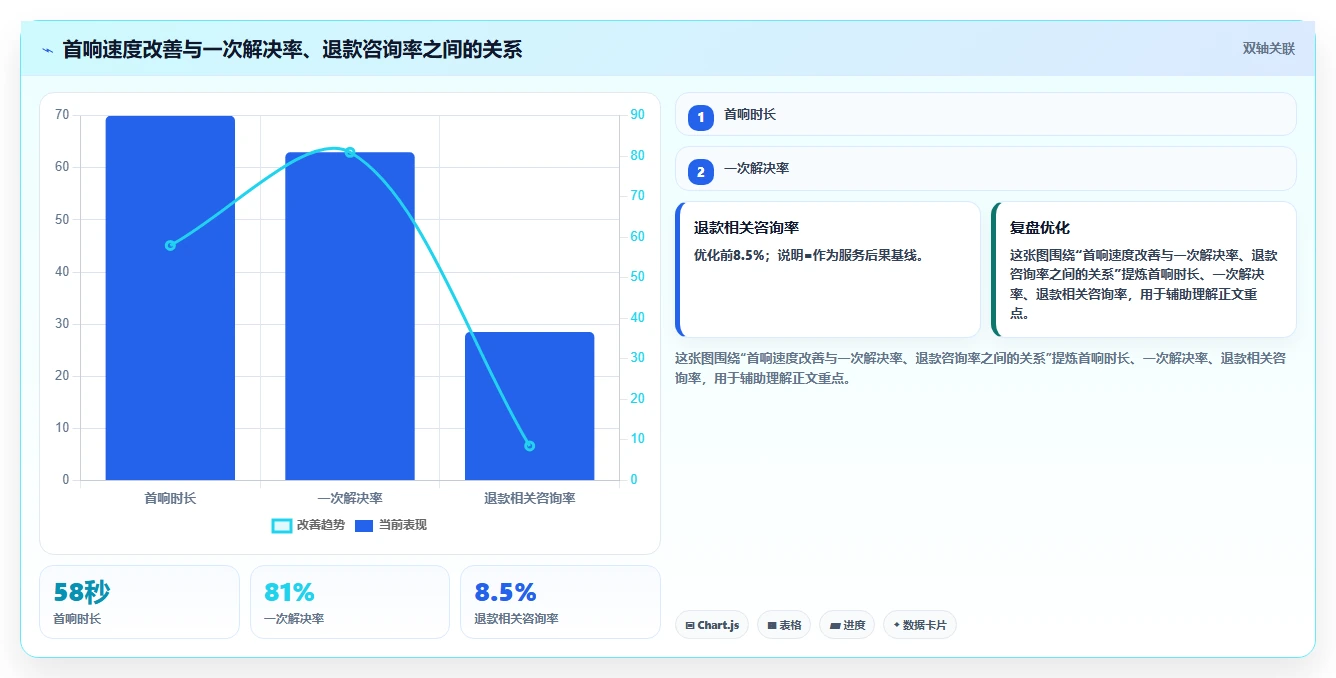This screenshot has height=678, width=1336.
Task: Click the number 2 badge
Action: [701, 172]
